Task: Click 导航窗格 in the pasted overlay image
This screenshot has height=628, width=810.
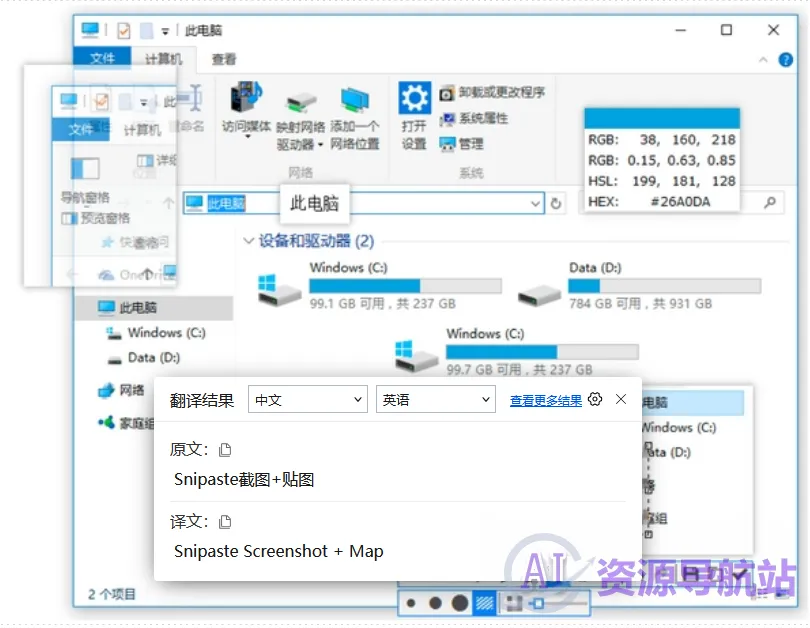Action: tap(85, 197)
